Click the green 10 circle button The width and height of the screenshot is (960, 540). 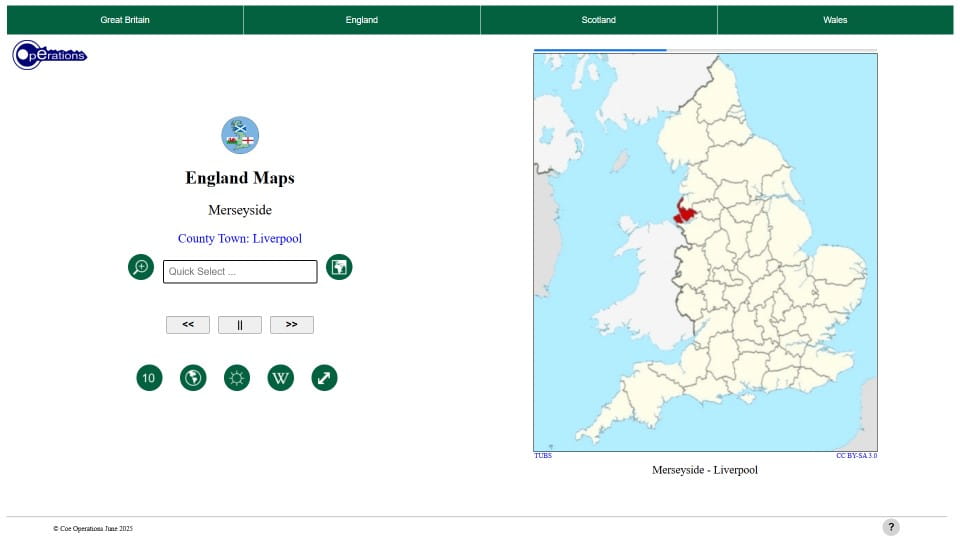pyautogui.click(x=149, y=378)
